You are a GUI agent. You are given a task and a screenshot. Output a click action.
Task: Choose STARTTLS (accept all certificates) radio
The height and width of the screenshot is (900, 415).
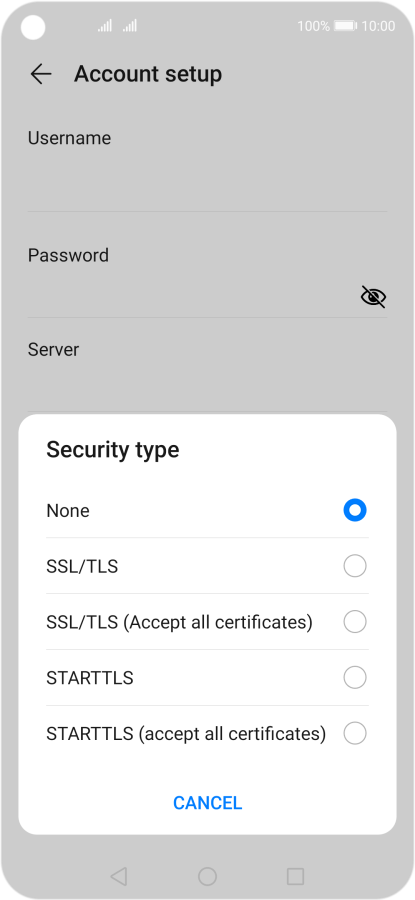click(x=355, y=733)
